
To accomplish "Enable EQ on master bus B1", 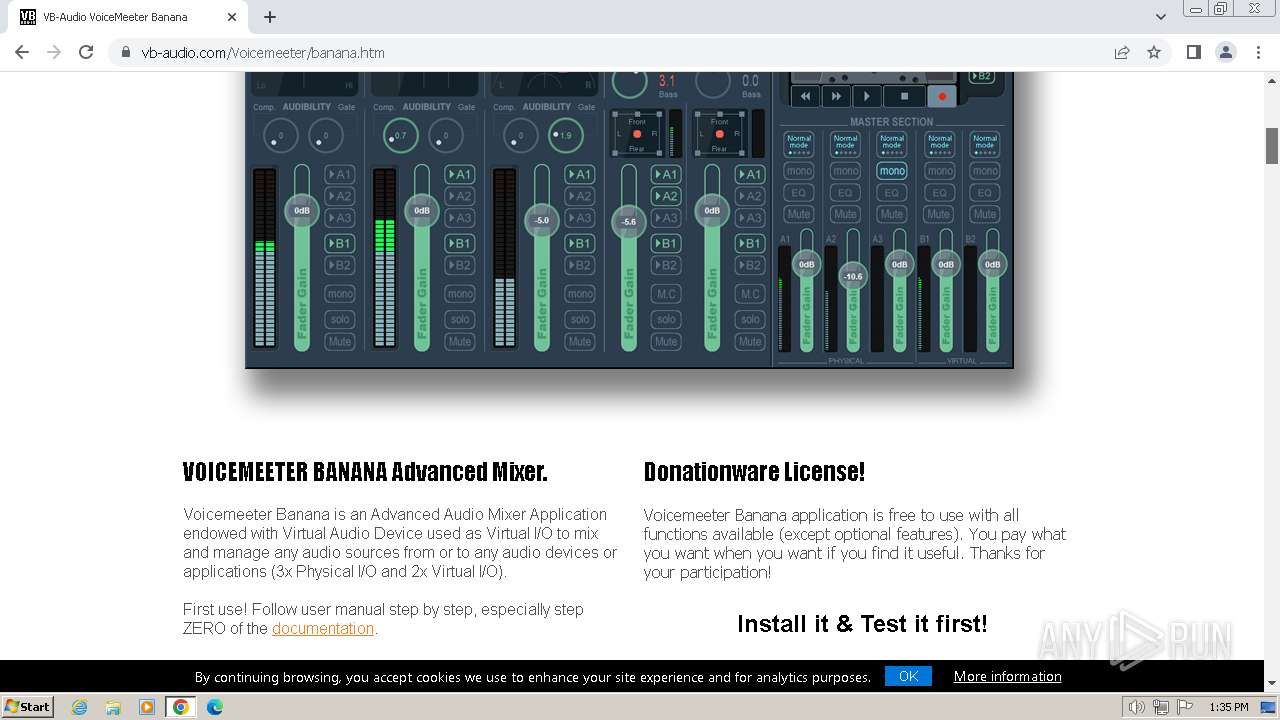I will tap(939, 193).
